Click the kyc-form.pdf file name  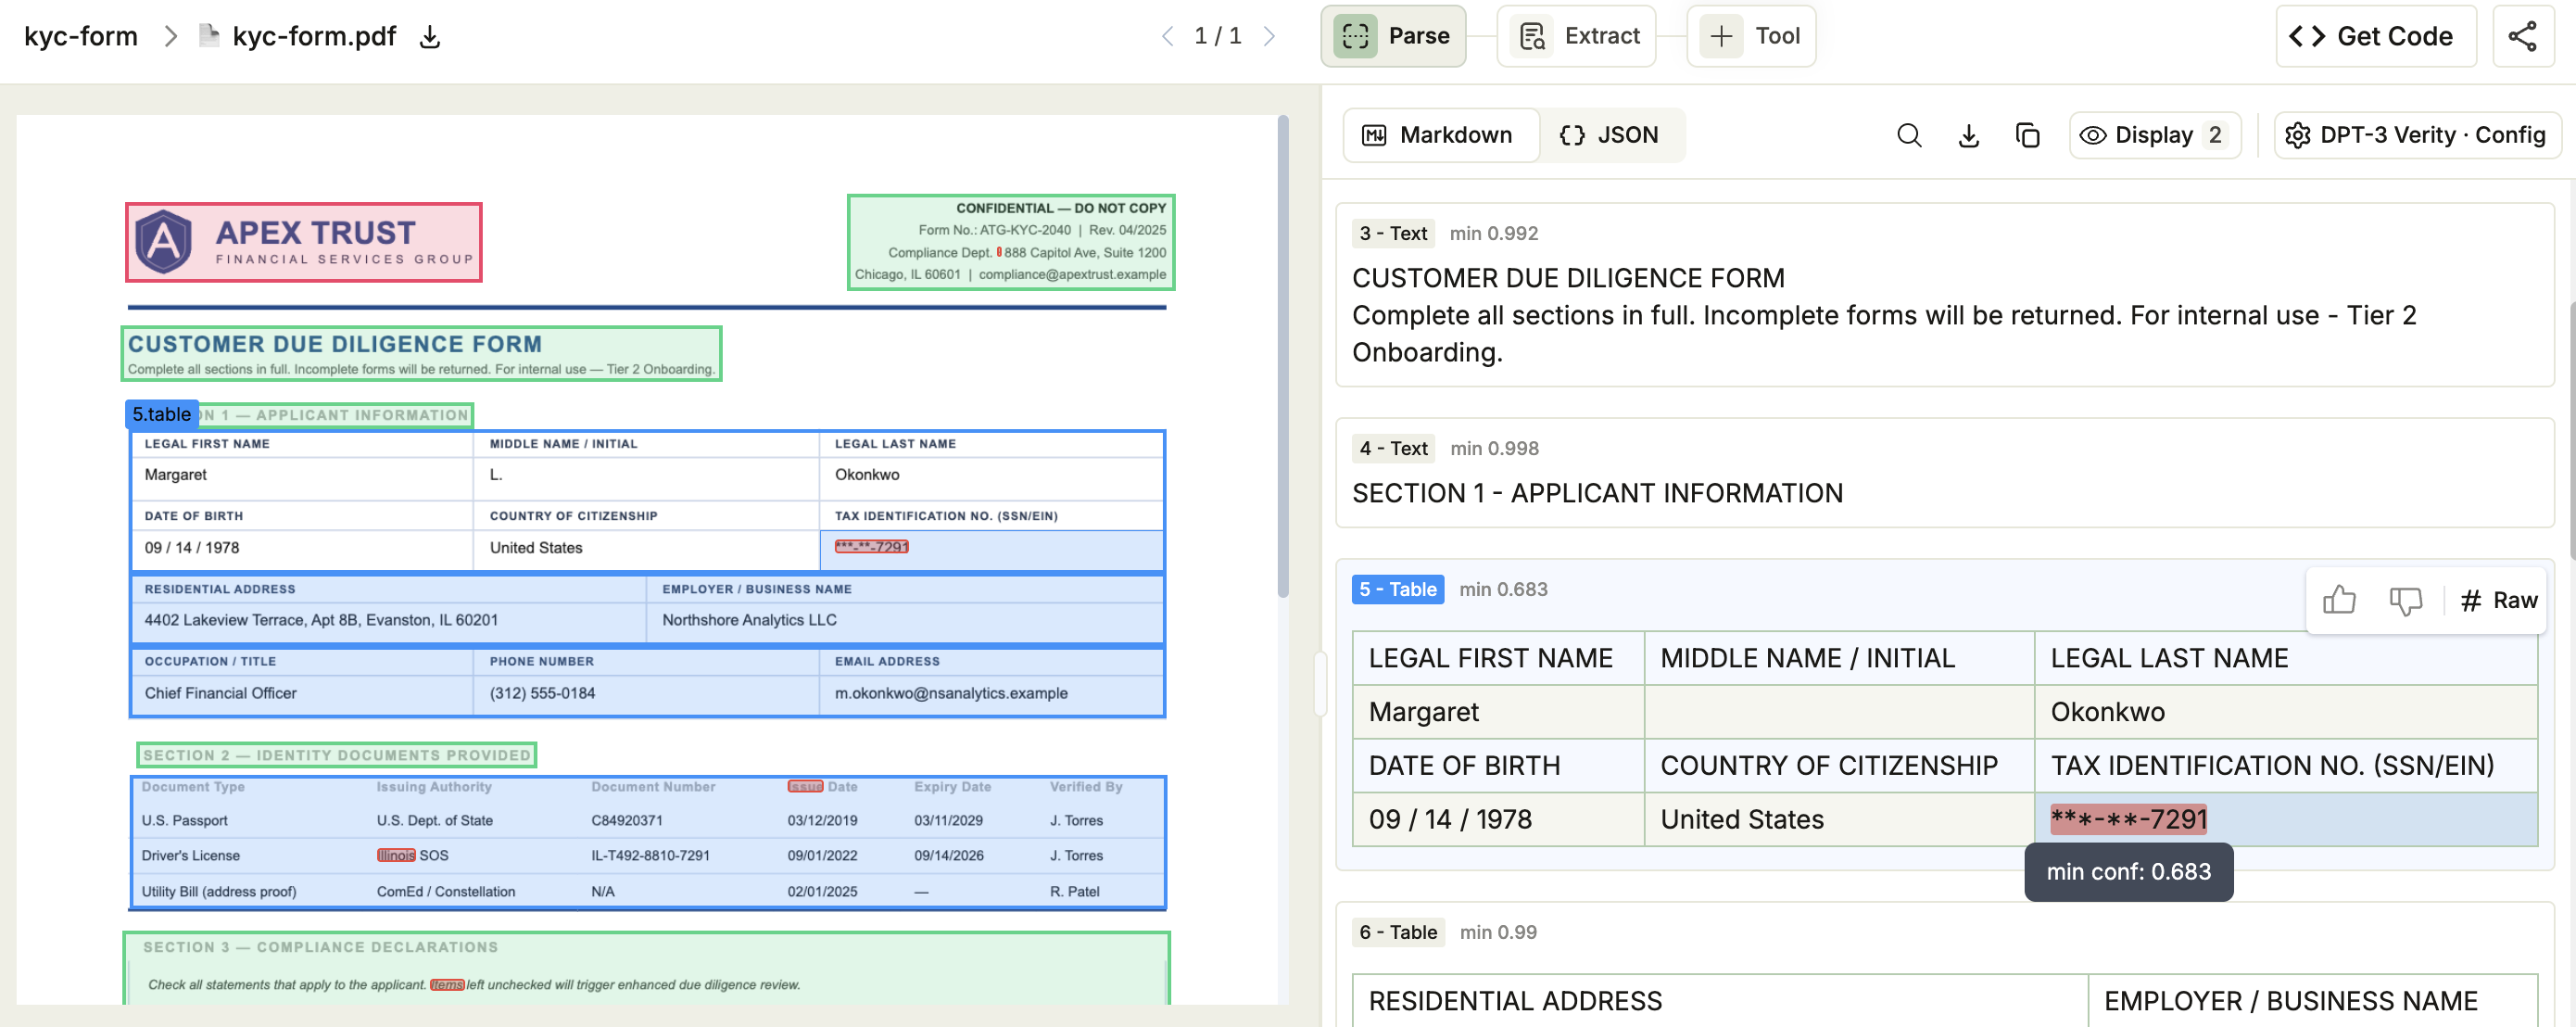coord(314,36)
